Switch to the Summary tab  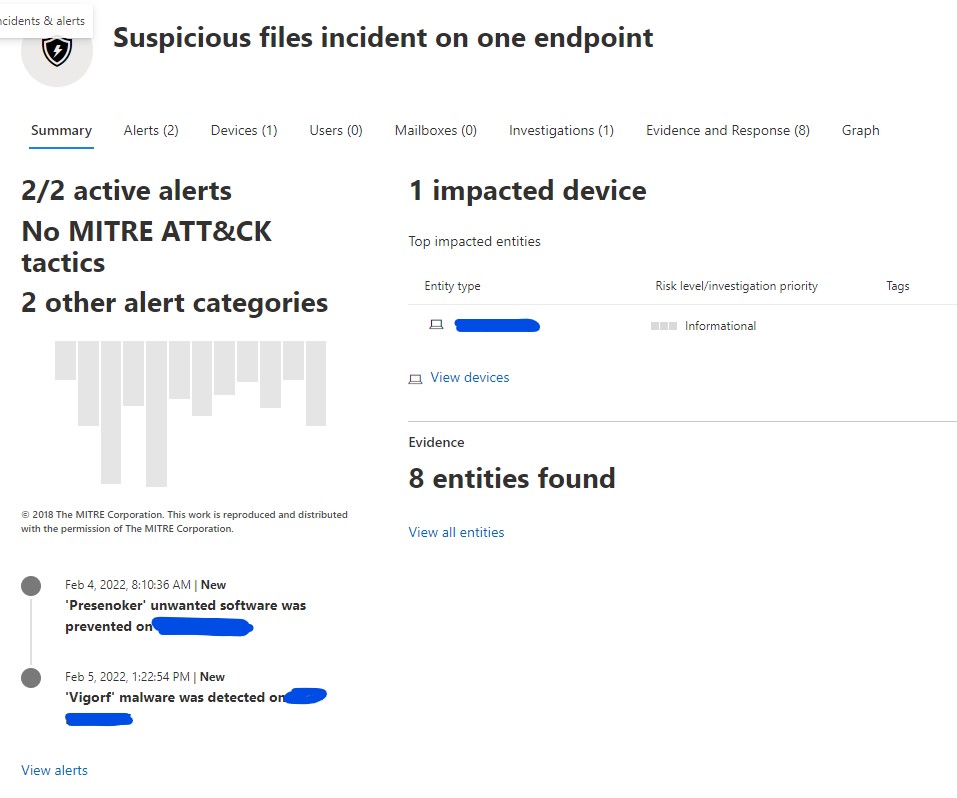61,130
